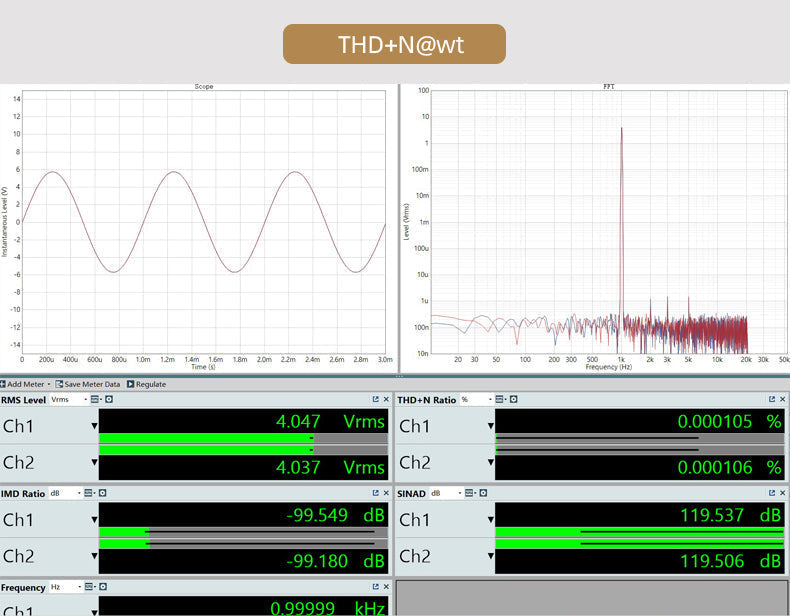Open the Add Meter menu
Screen dimensions: 790x616
24,384
